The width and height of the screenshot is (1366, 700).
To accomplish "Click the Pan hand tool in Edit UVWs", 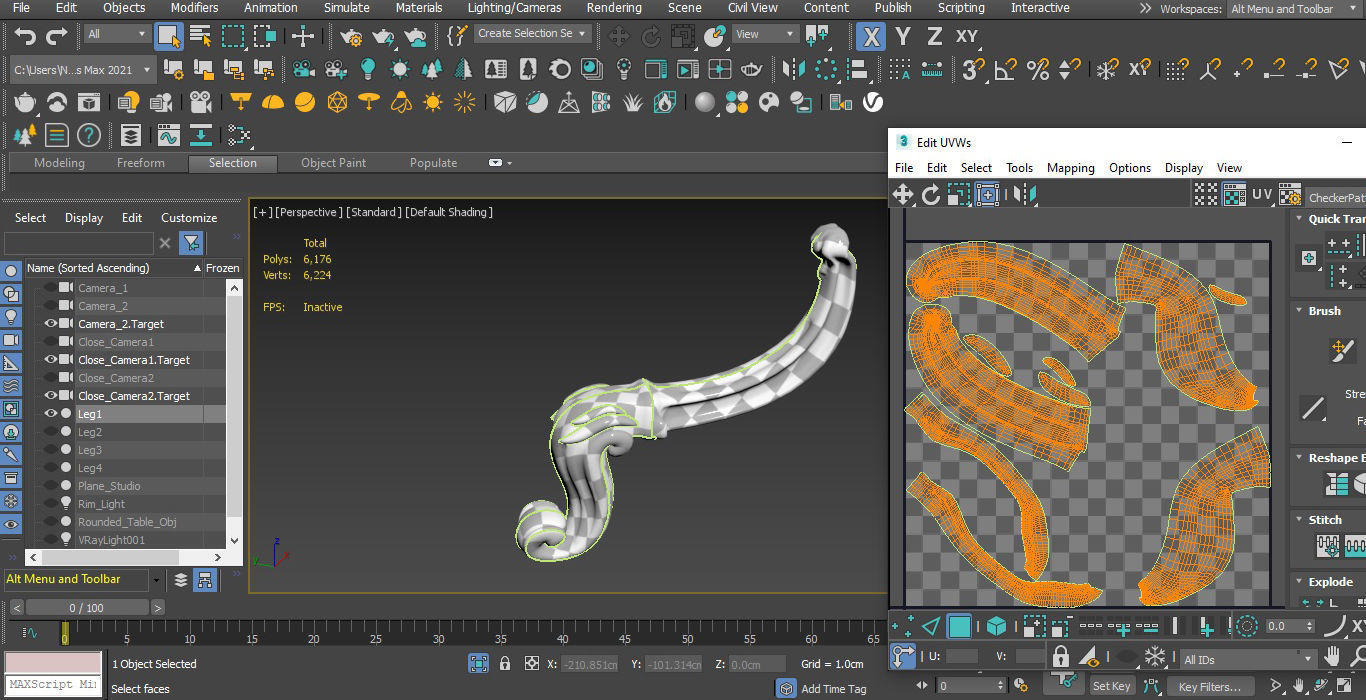I will 1332,657.
